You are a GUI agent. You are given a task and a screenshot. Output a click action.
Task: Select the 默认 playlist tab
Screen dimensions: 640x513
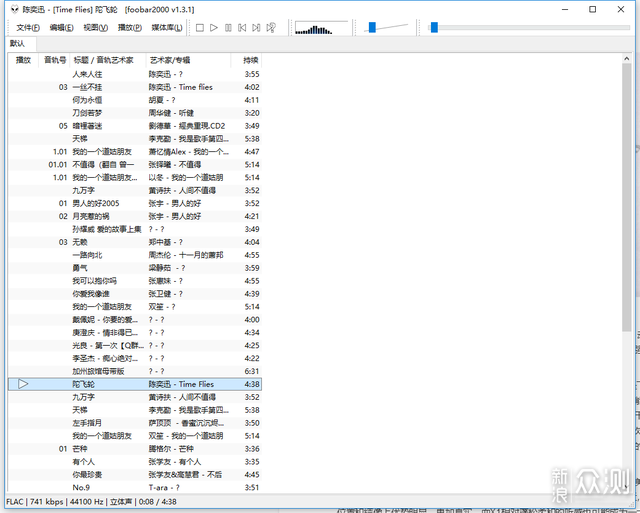(18, 43)
